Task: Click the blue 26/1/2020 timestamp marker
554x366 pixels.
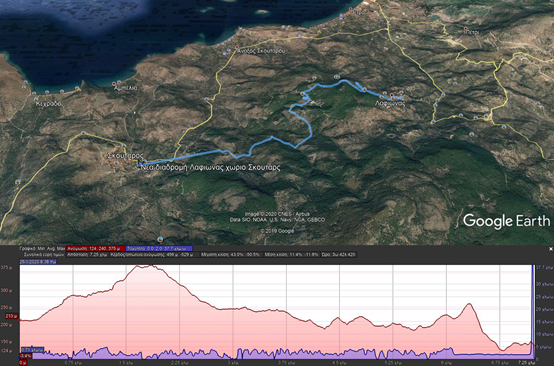Action: tap(38, 262)
